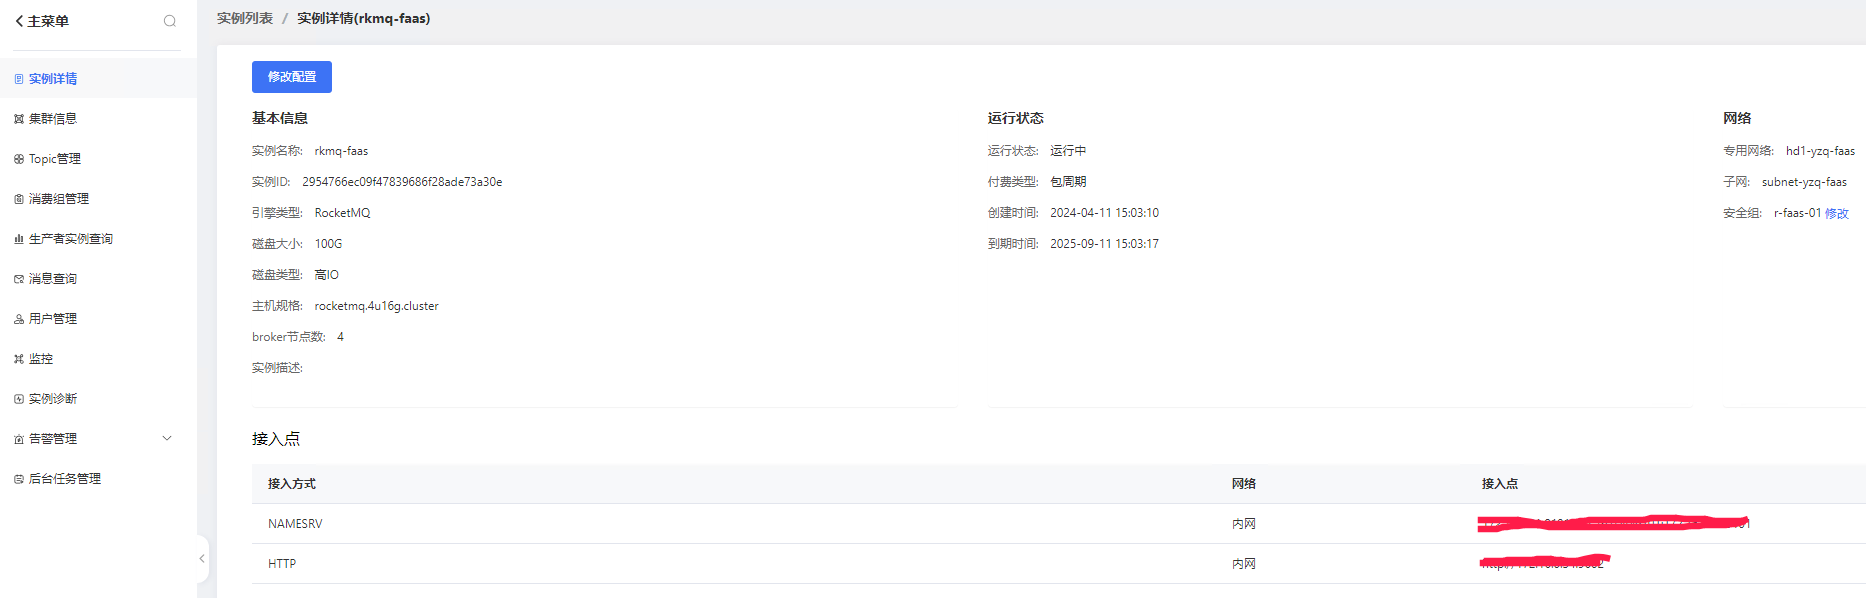Click the 磁盘大小 value 100G
Screen dimensions: 1866x598
tap(328, 244)
